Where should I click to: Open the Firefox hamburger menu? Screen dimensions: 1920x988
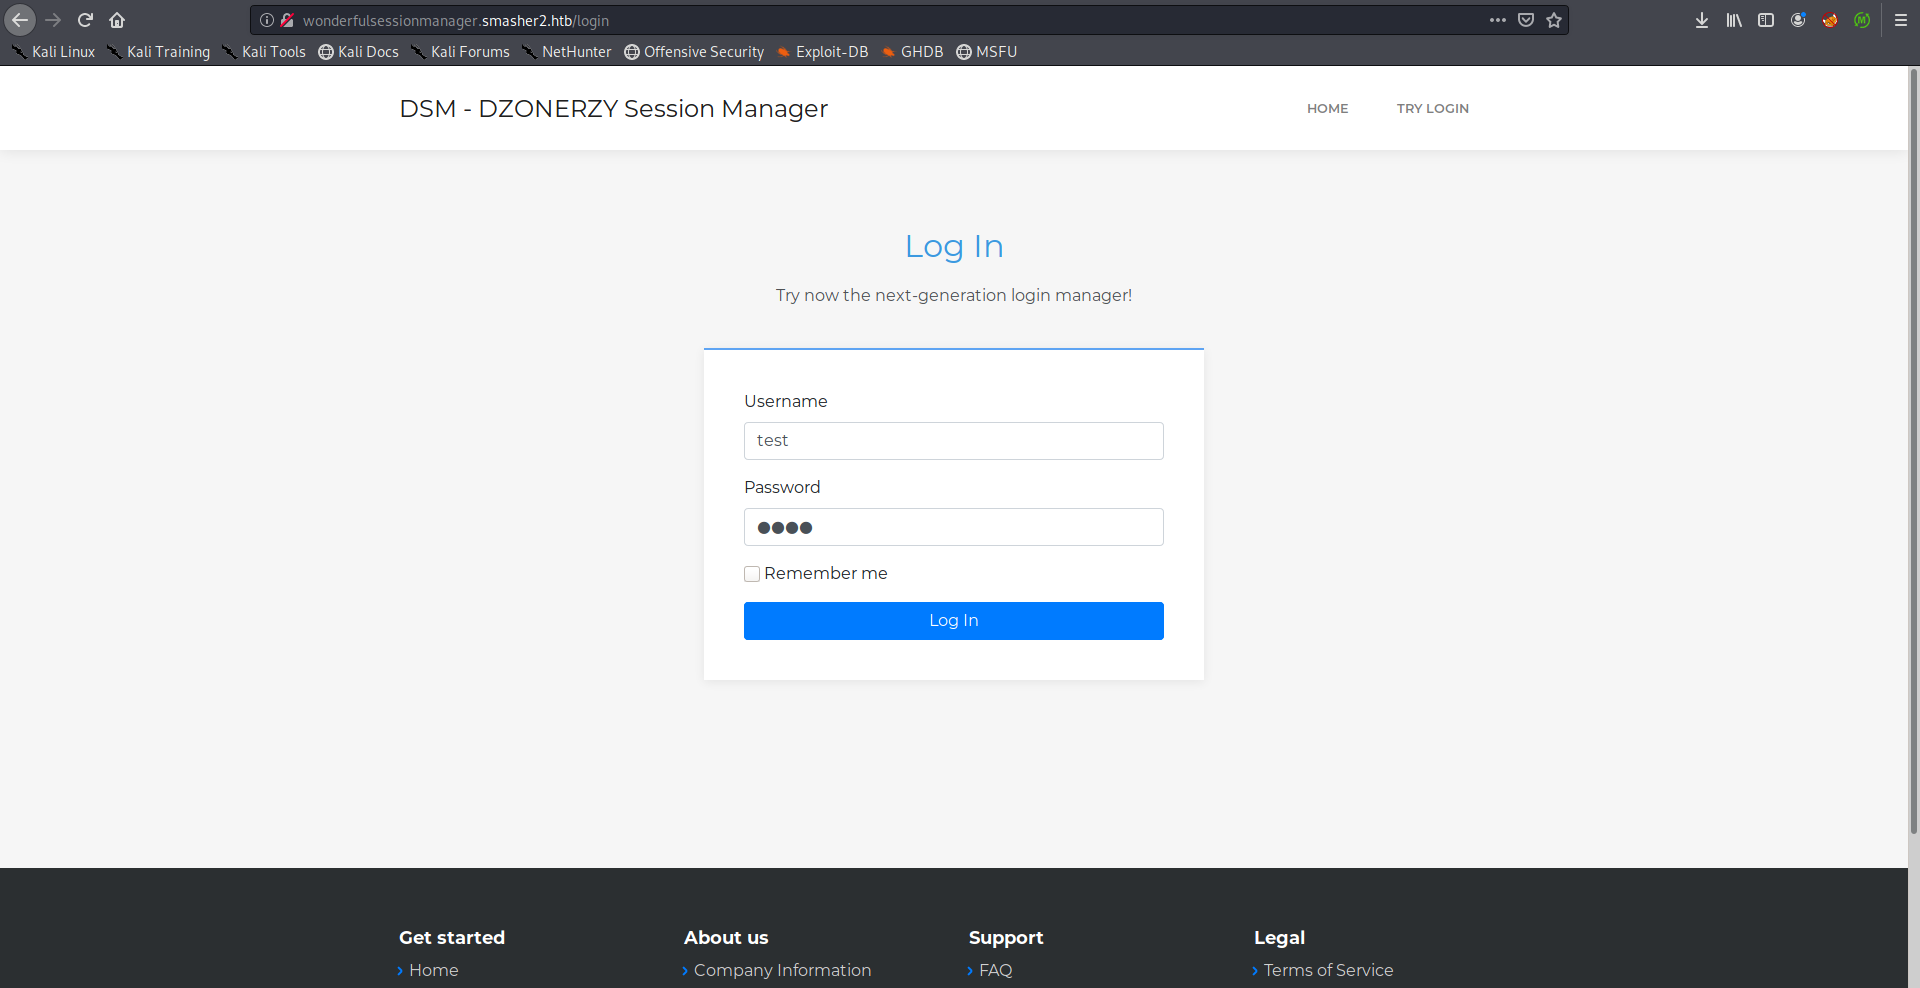pos(1901,20)
